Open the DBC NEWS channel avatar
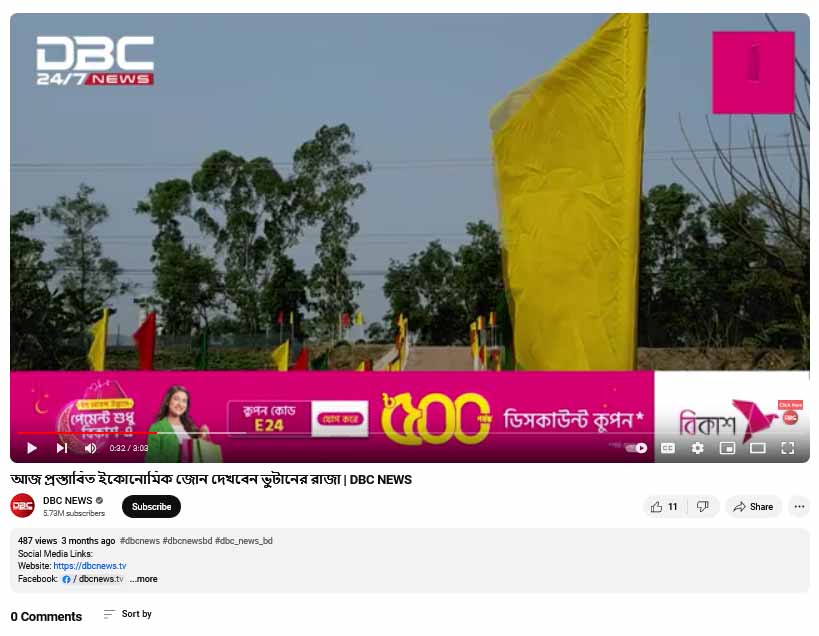 (x=22, y=505)
